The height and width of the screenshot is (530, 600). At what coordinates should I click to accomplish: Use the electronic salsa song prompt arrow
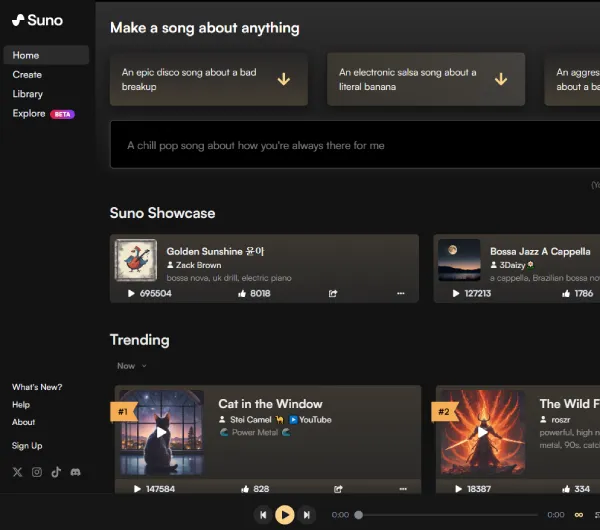[501, 79]
